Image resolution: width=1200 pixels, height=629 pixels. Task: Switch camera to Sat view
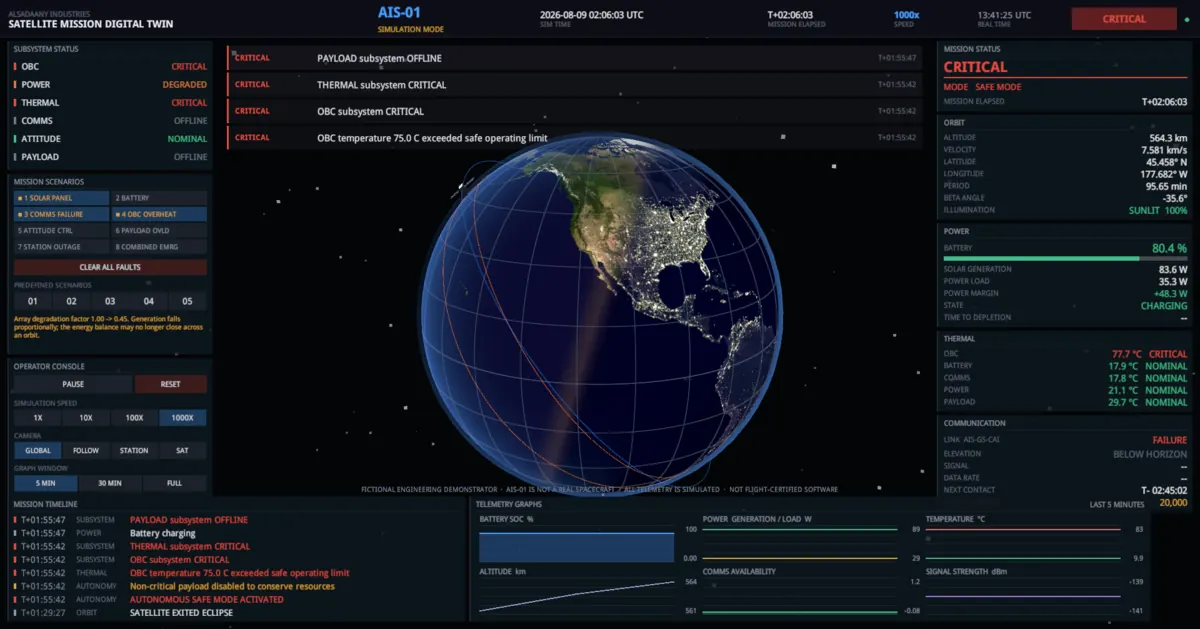click(x=183, y=451)
